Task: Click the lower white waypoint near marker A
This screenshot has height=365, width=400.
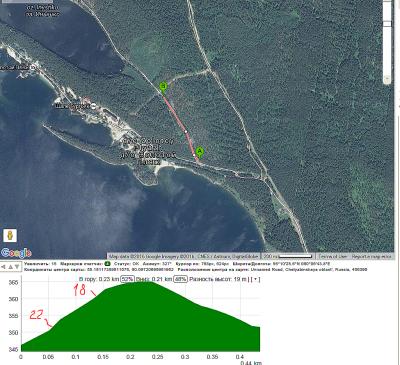Action: [x=194, y=155]
